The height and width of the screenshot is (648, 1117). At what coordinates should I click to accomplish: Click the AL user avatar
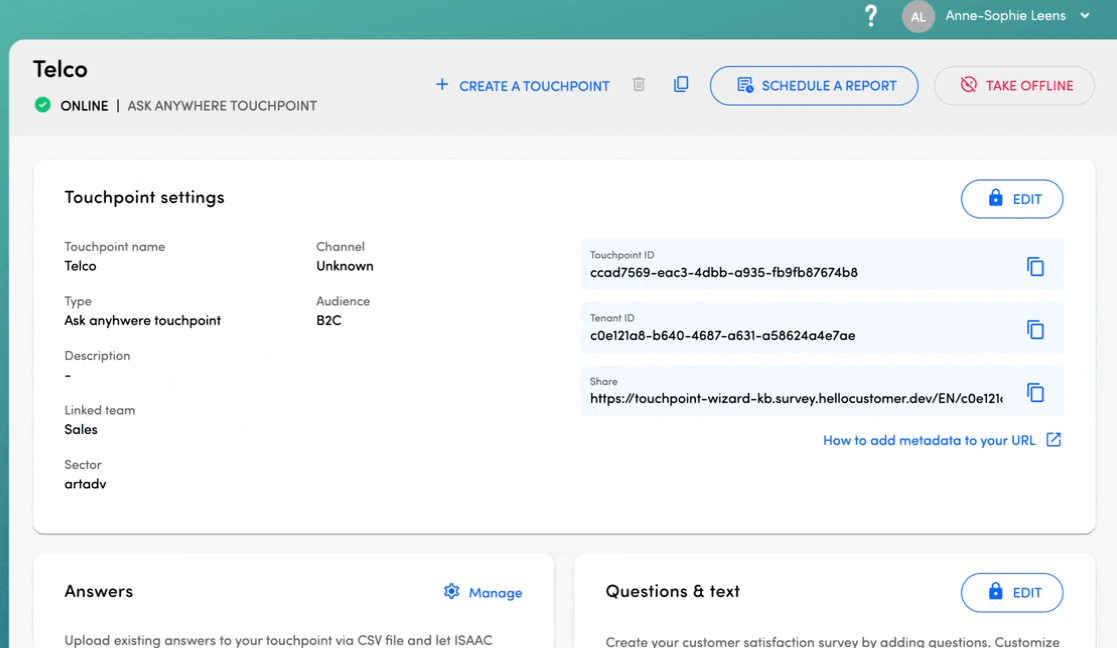click(917, 17)
